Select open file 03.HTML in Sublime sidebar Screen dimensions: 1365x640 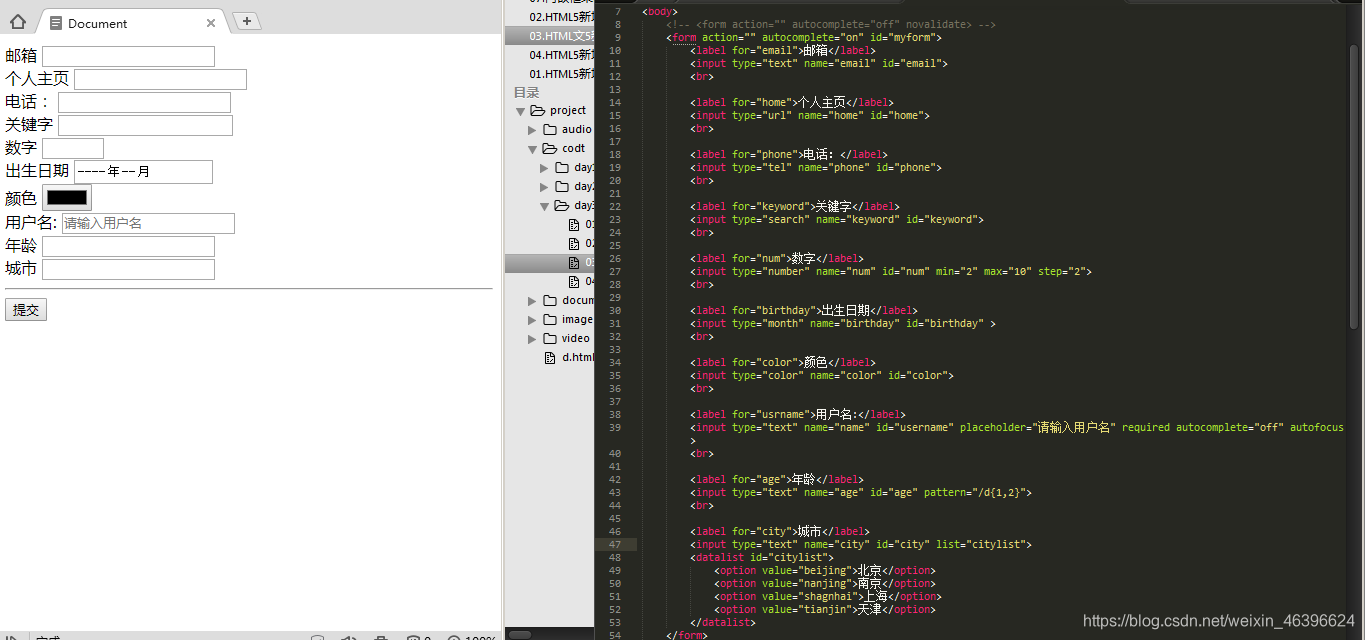click(550, 36)
